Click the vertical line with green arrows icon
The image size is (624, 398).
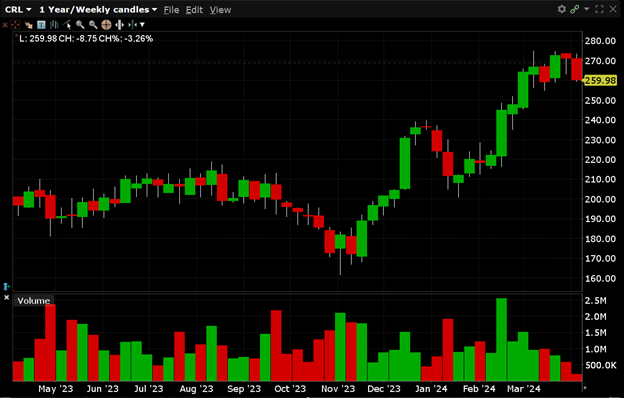pyautogui.click(x=133, y=25)
